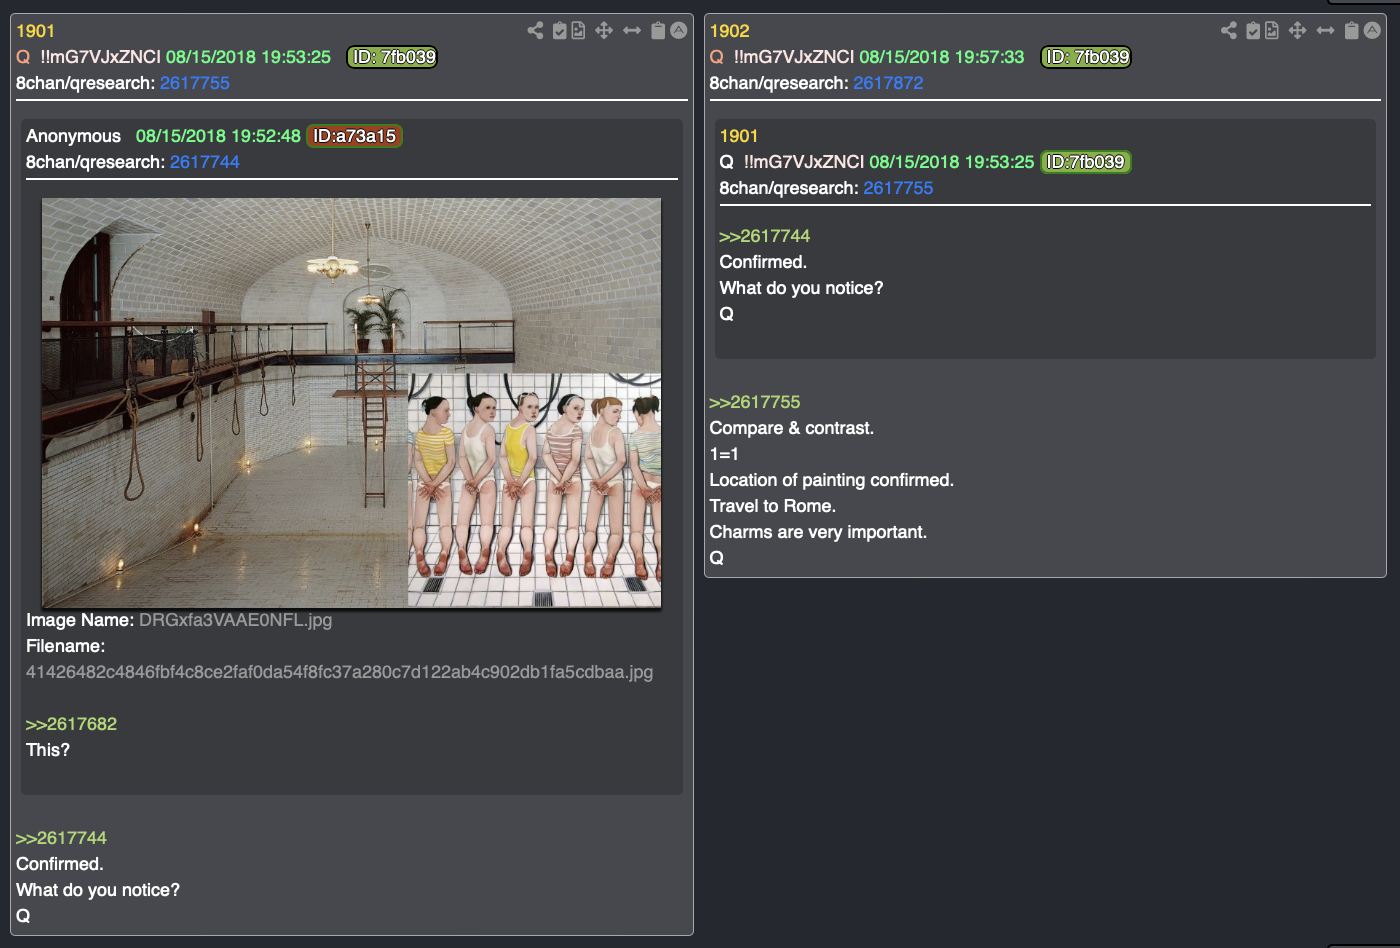
Task: Click the text 'Compare & contrast.'
Action: click(x=792, y=428)
